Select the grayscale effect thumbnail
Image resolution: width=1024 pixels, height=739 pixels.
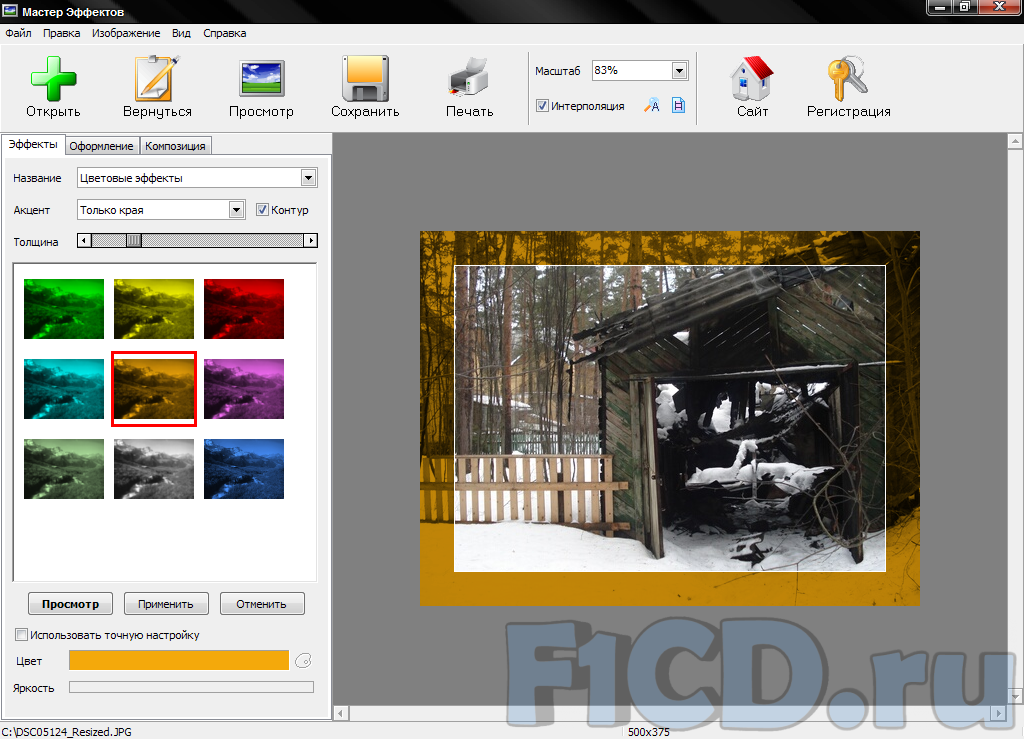click(154, 469)
